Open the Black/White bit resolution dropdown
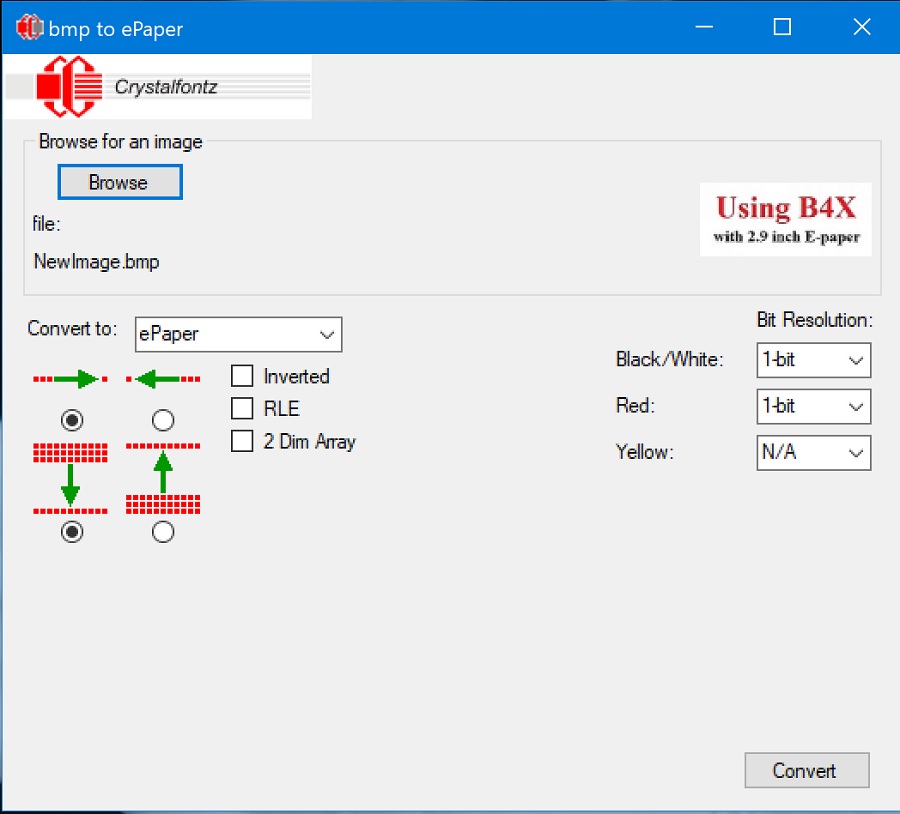The height and width of the screenshot is (814, 900). [813, 360]
